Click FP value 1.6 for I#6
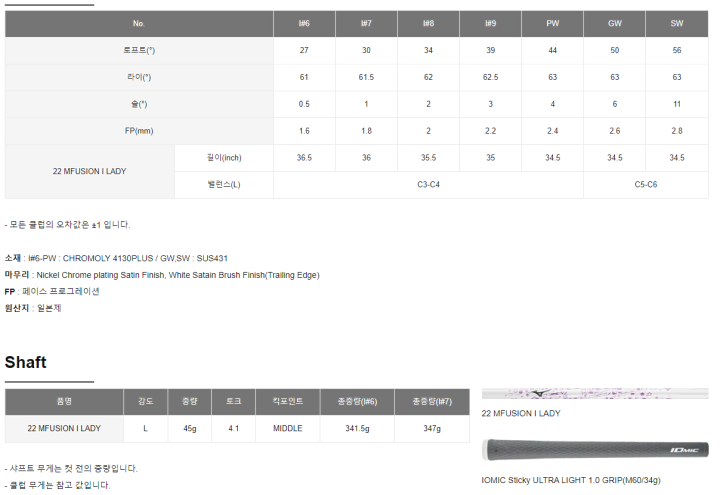720x495 pixels. pyautogui.click(x=304, y=131)
